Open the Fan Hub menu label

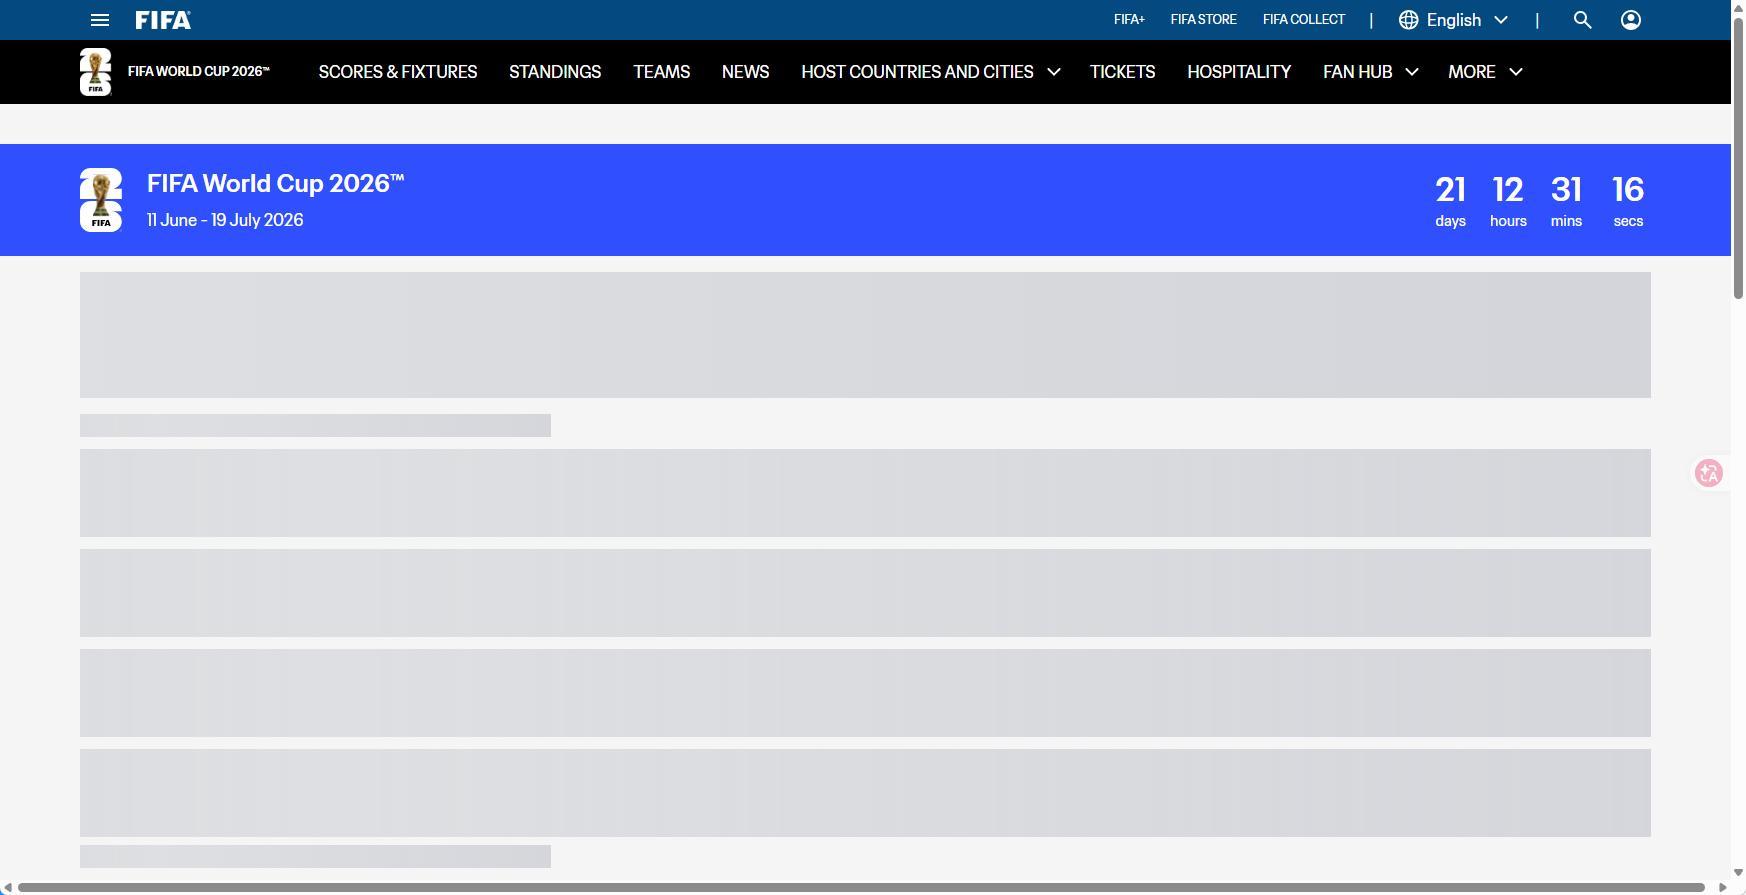[x=1357, y=72]
